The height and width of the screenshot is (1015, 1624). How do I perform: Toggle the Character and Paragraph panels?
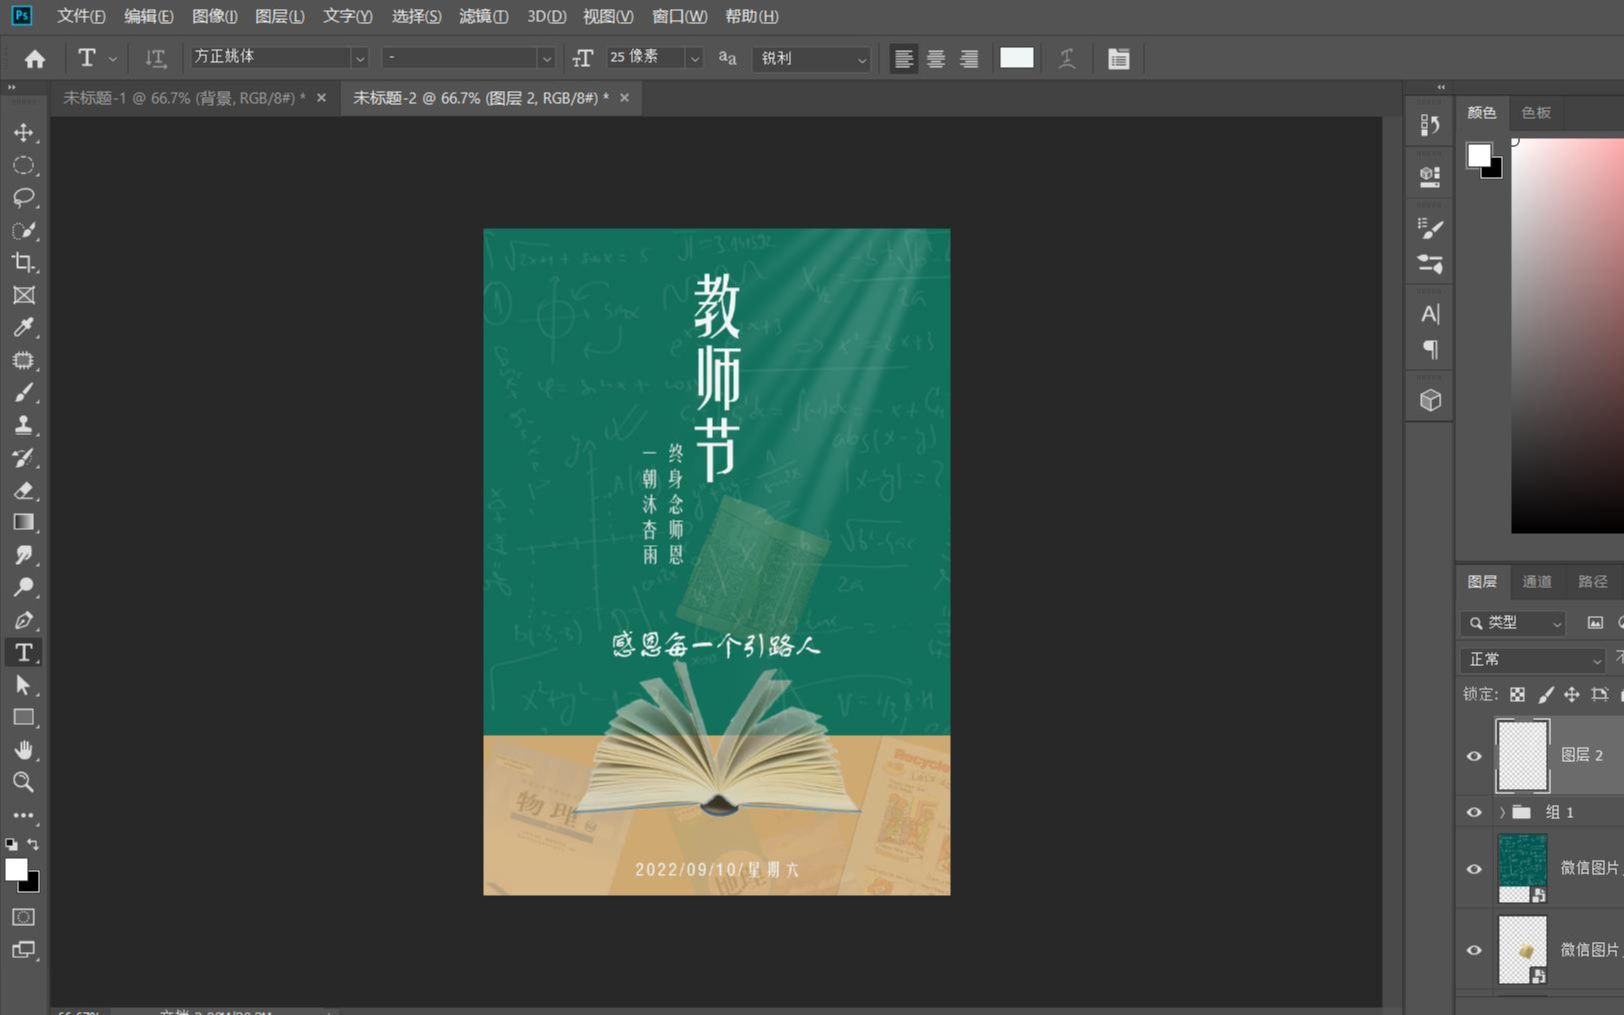(1118, 58)
